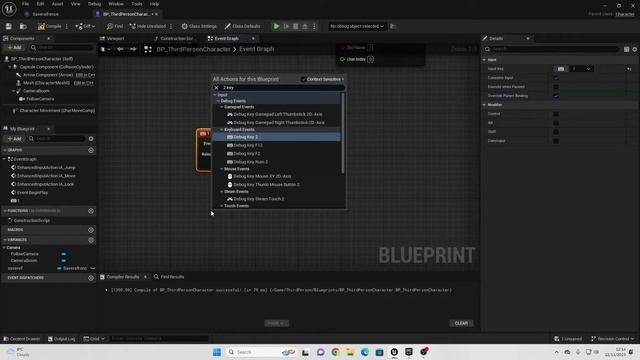Collapse the VARIABLES section
The width and height of the screenshot is (640, 360).
[x=5, y=240]
